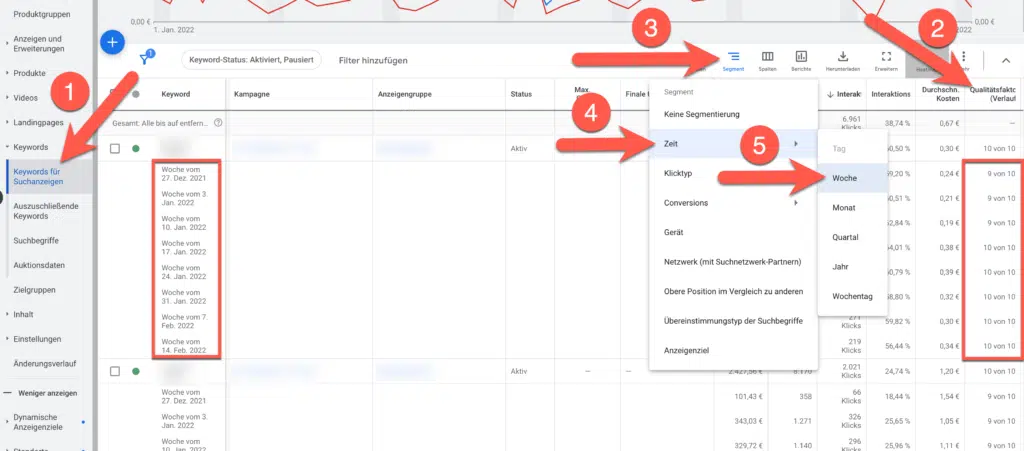Click the Herunterladen download icon
The image size is (1024, 451).
point(842,60)
